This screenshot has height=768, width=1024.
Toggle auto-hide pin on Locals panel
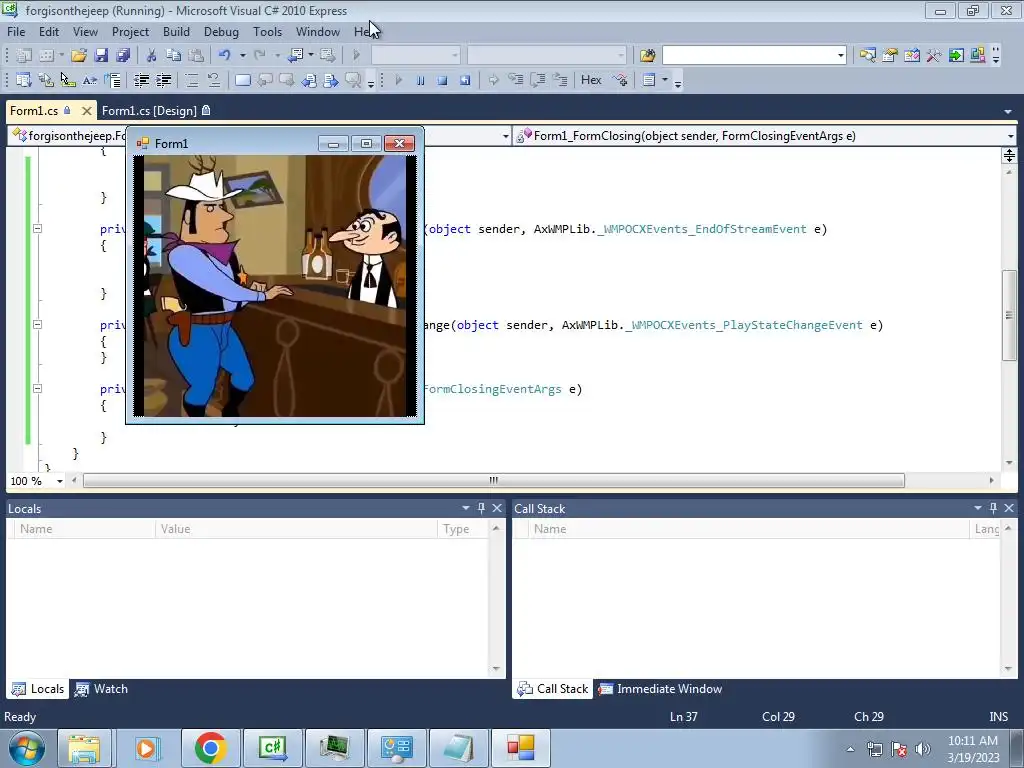click(481, 507)
